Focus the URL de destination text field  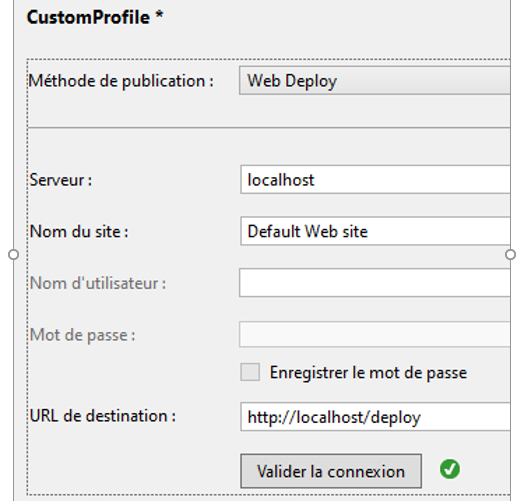[375, 417]
